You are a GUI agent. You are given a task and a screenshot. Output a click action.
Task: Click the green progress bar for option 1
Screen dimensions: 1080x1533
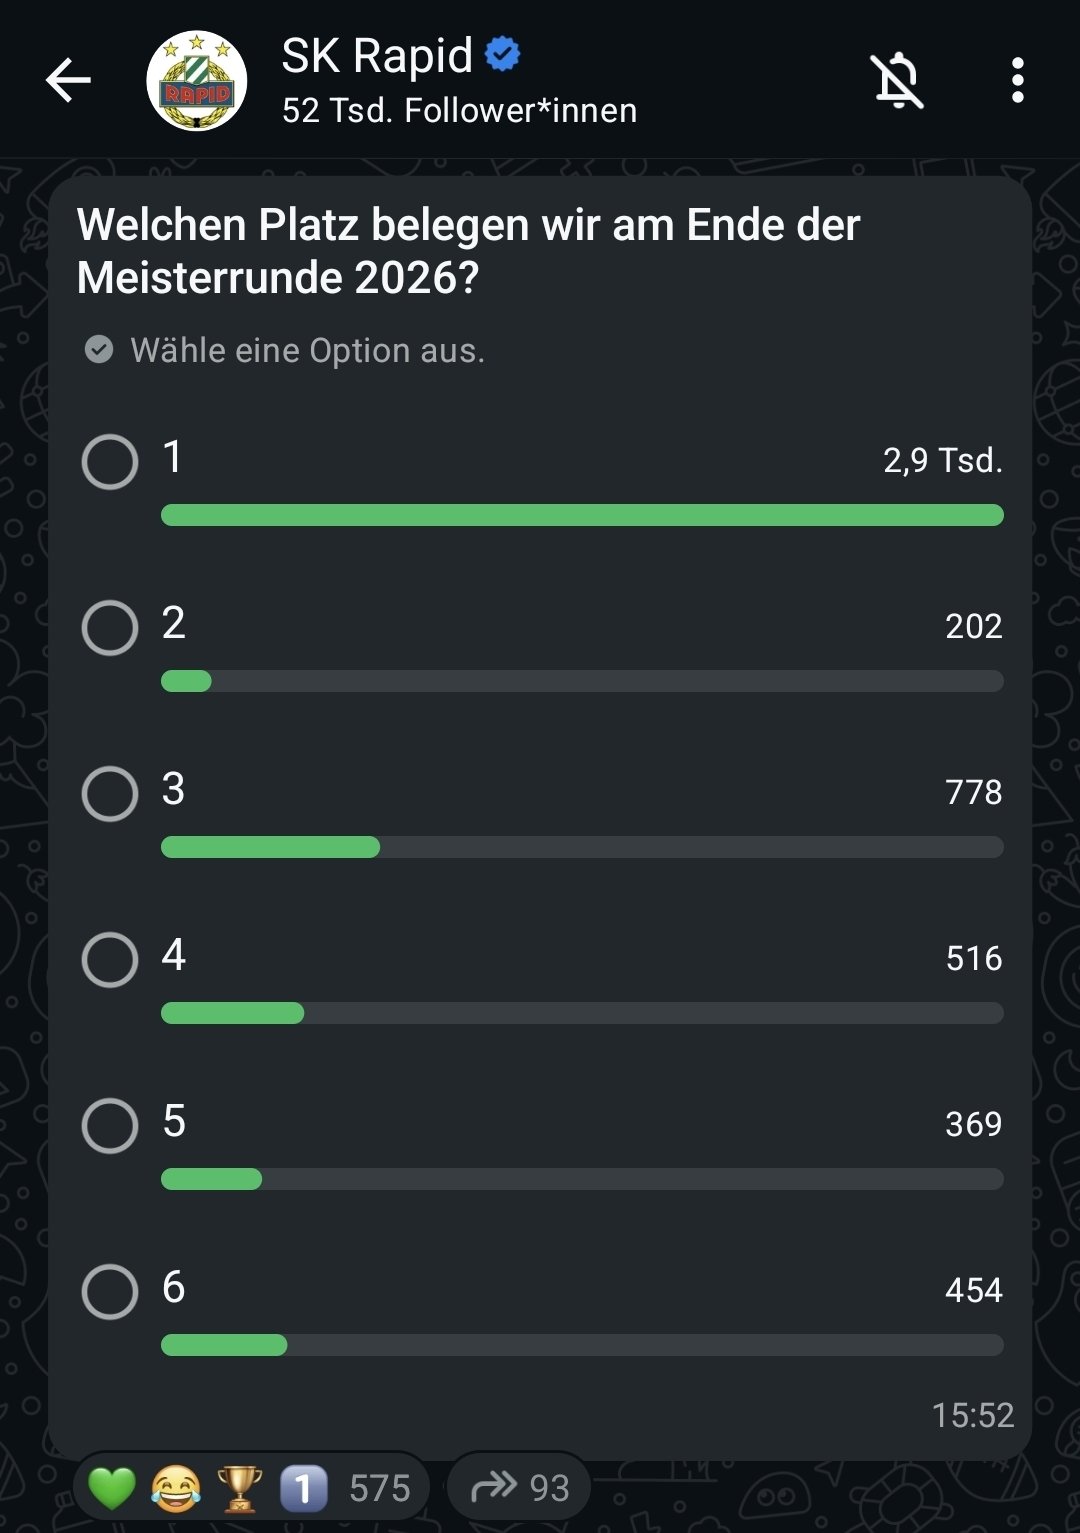(582, 515)
